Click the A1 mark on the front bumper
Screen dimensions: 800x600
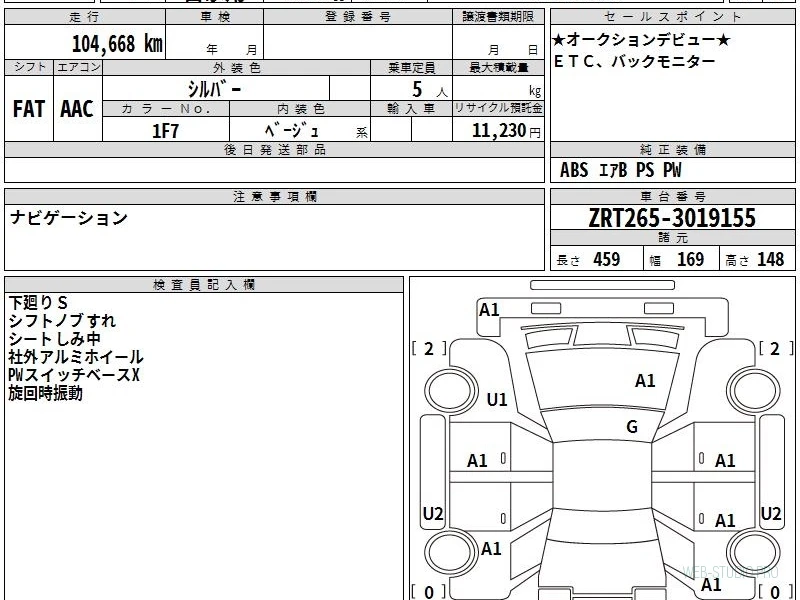tap(489, 310)
